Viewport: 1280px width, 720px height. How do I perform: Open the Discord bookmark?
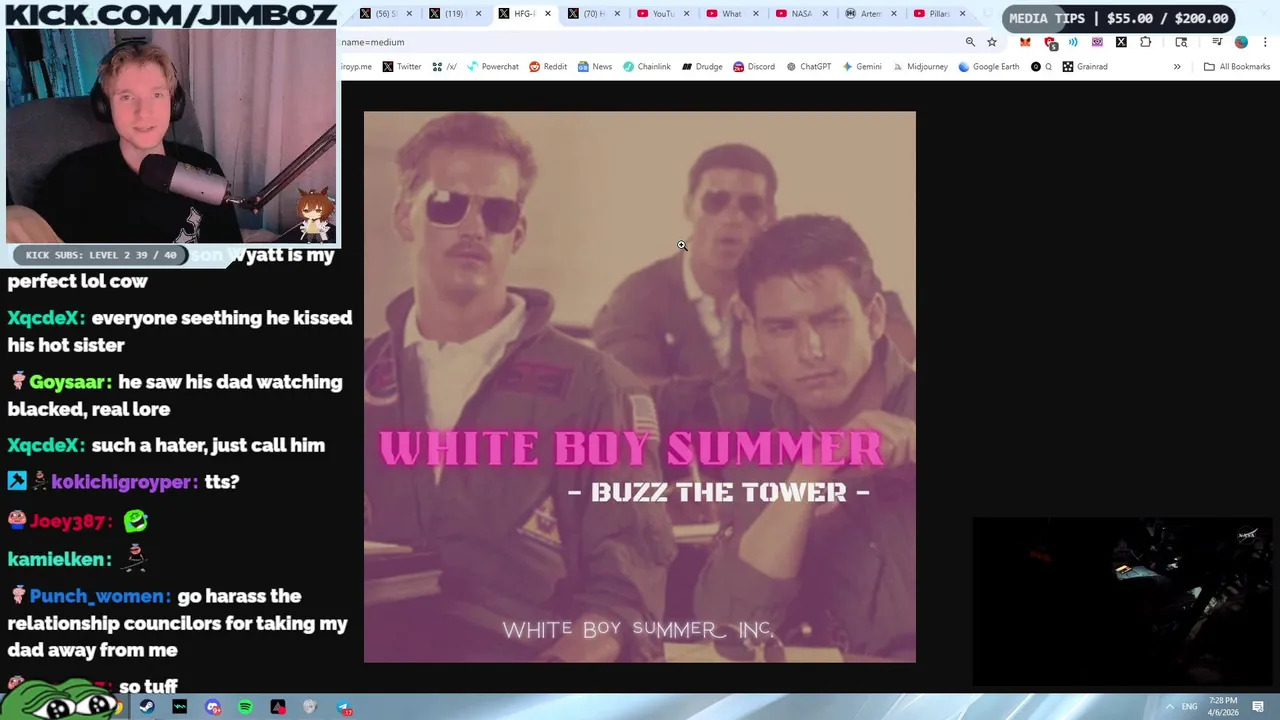click(754, 67)
